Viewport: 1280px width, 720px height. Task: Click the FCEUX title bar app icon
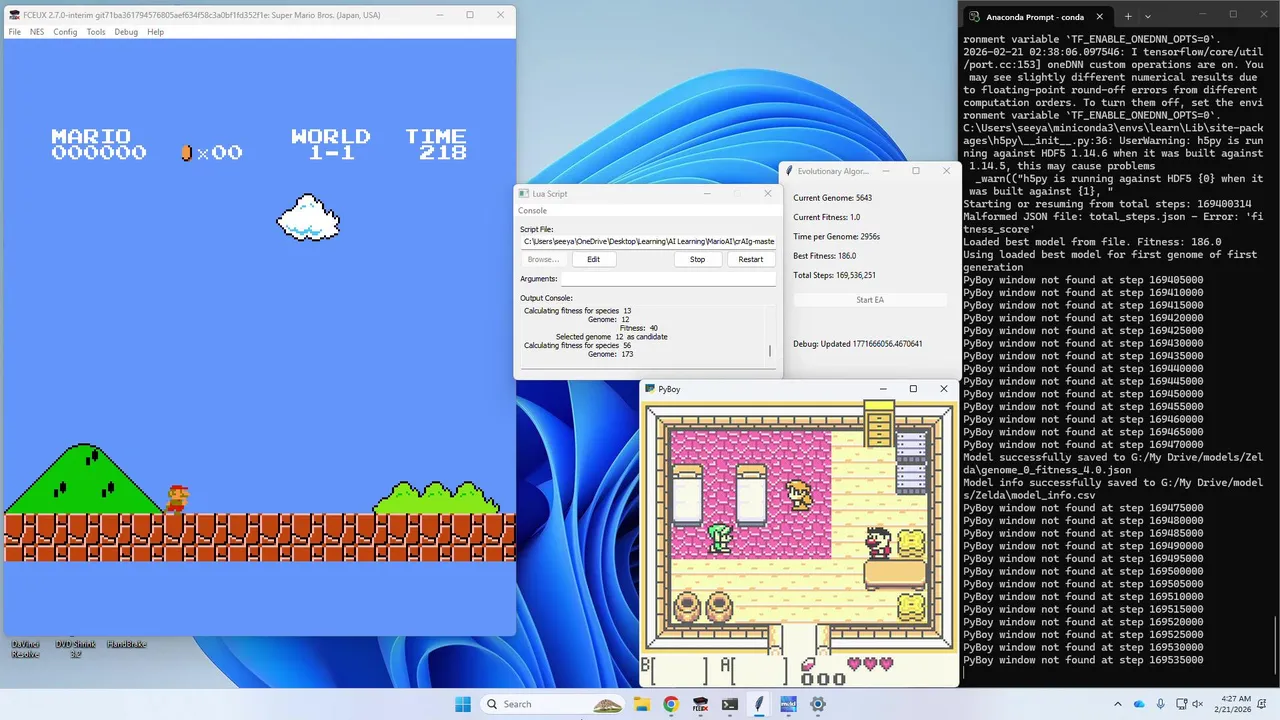pyautogui.click(x=14, y=15)
